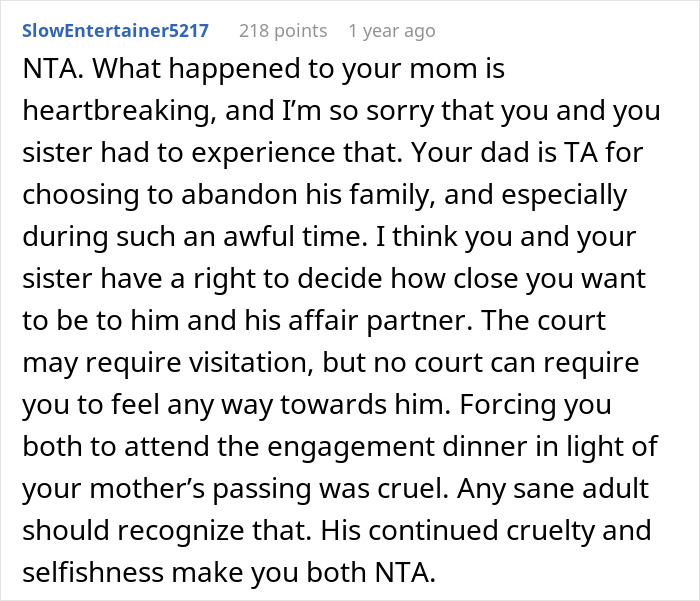Click the phrase 'during such an awful time'
The height and width of the screenshot is (601, 700).
(x=192, y=237)
